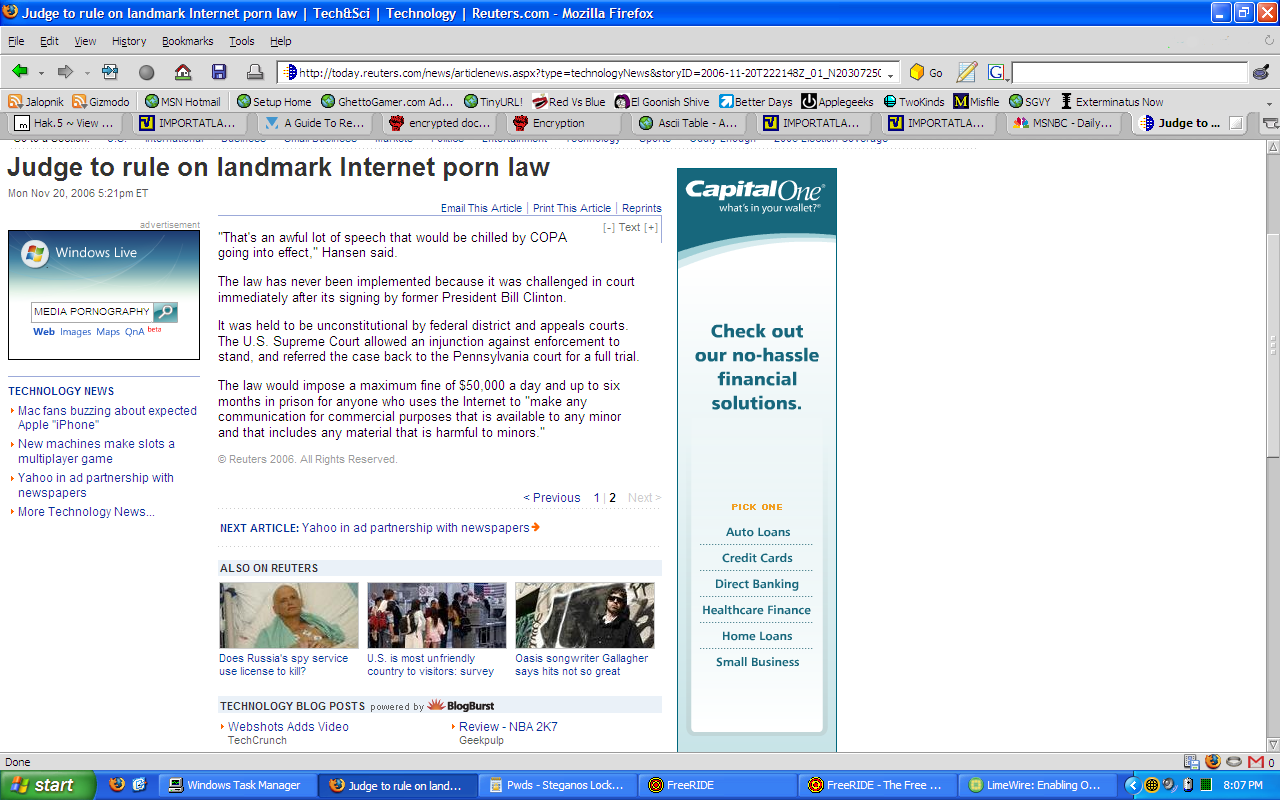Expand hidden system tray icons arrow
1280x800 pixels.
coord(1133,785)
